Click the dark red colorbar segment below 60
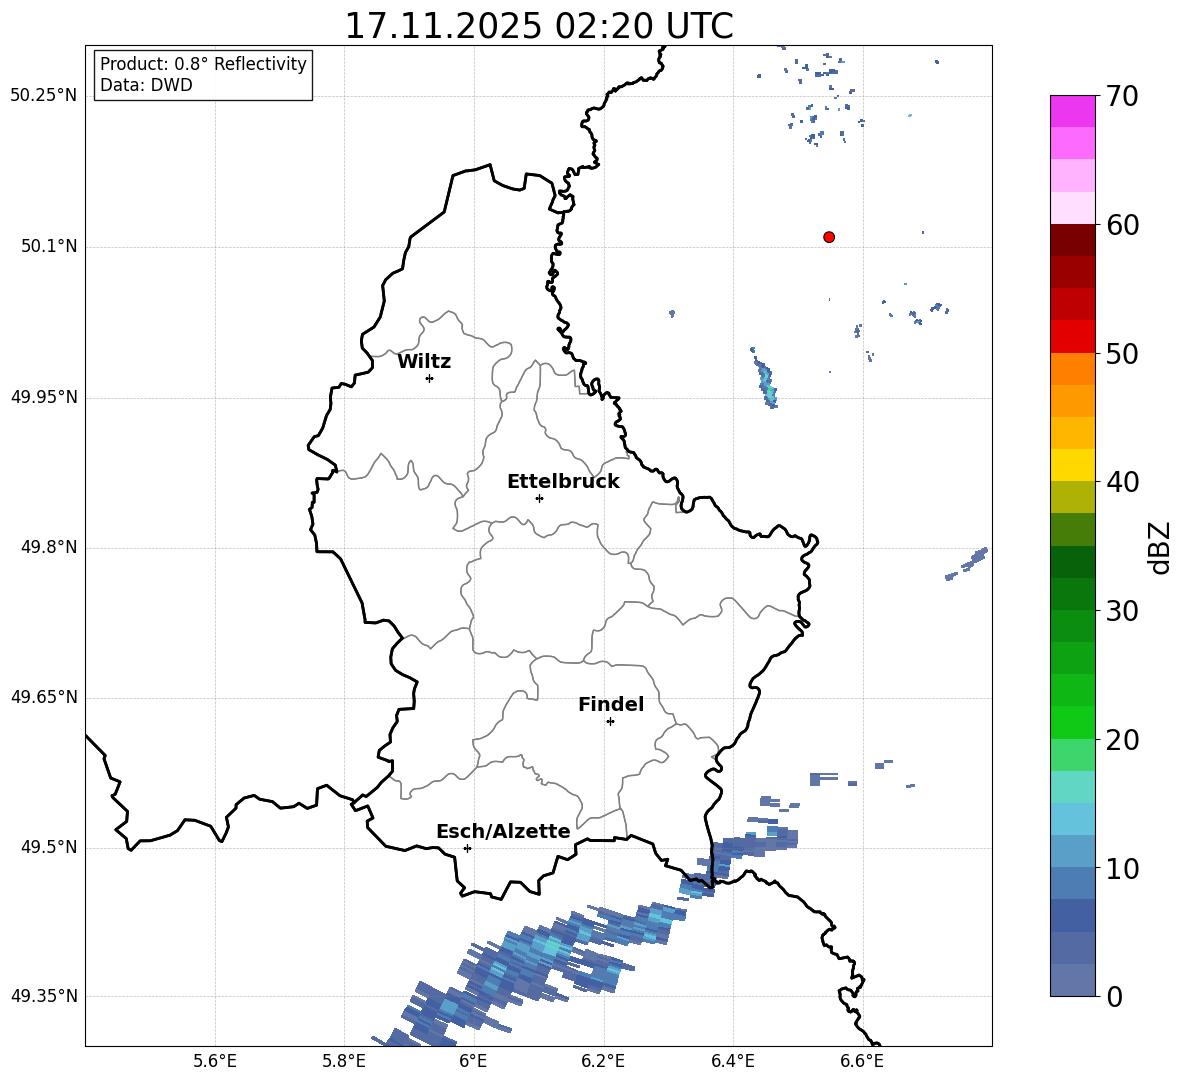The width and height of the screenshot is (1184, 1081). (1072, 240)
